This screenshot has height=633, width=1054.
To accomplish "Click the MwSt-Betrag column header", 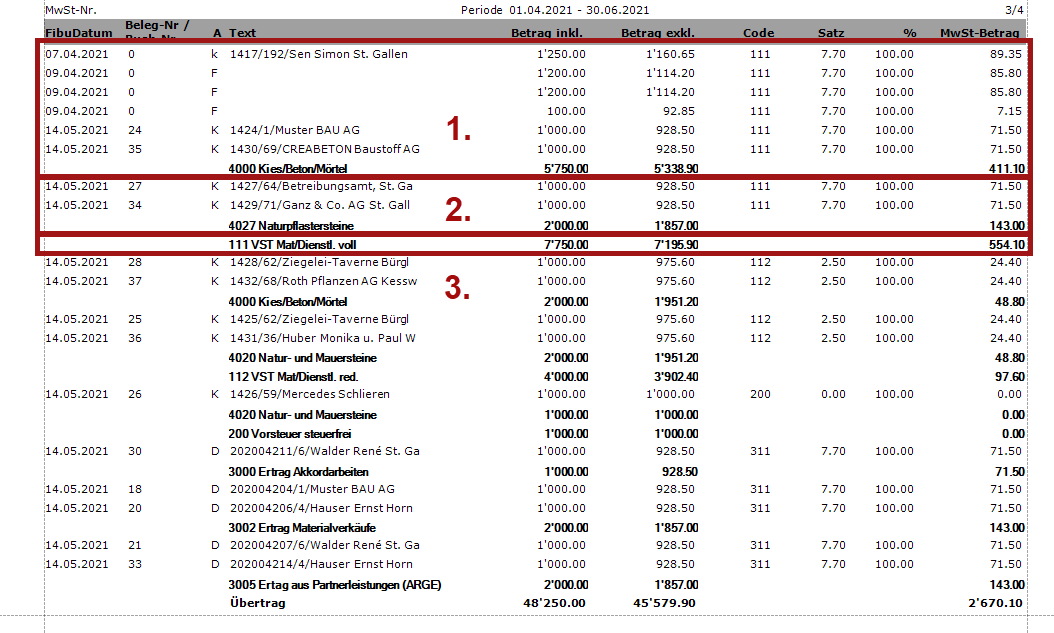I will [x=981, y=33].
